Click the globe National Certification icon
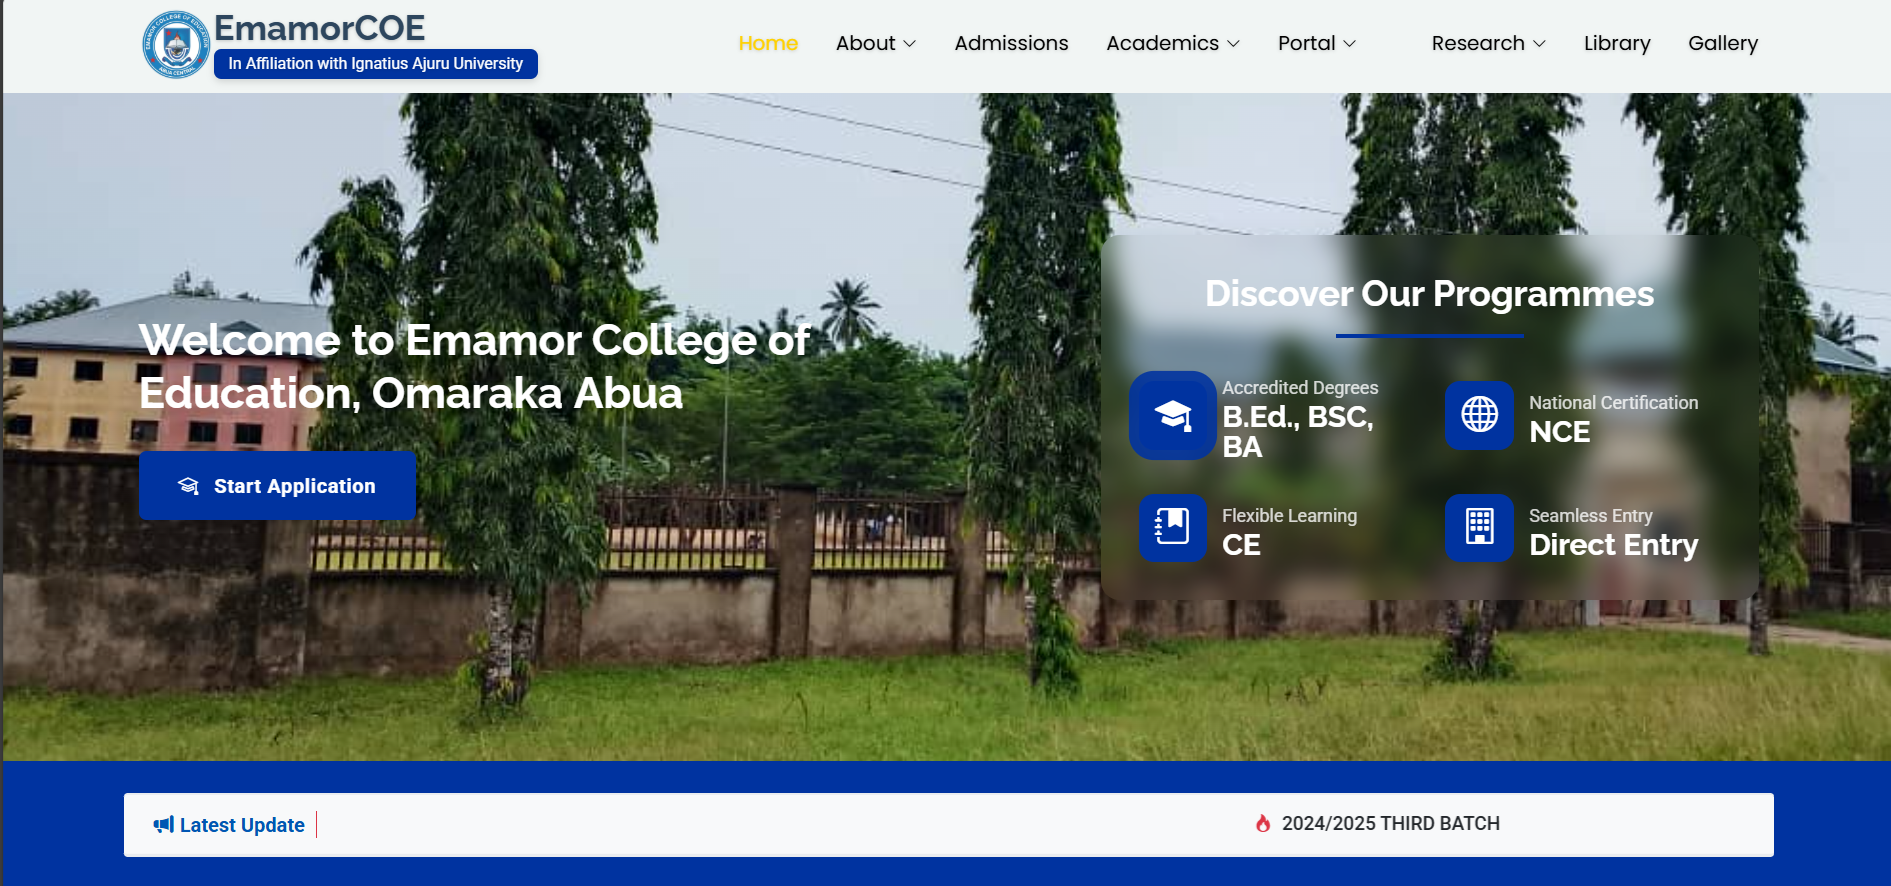Screen dimensions: 1891x886 [1479, 415]
